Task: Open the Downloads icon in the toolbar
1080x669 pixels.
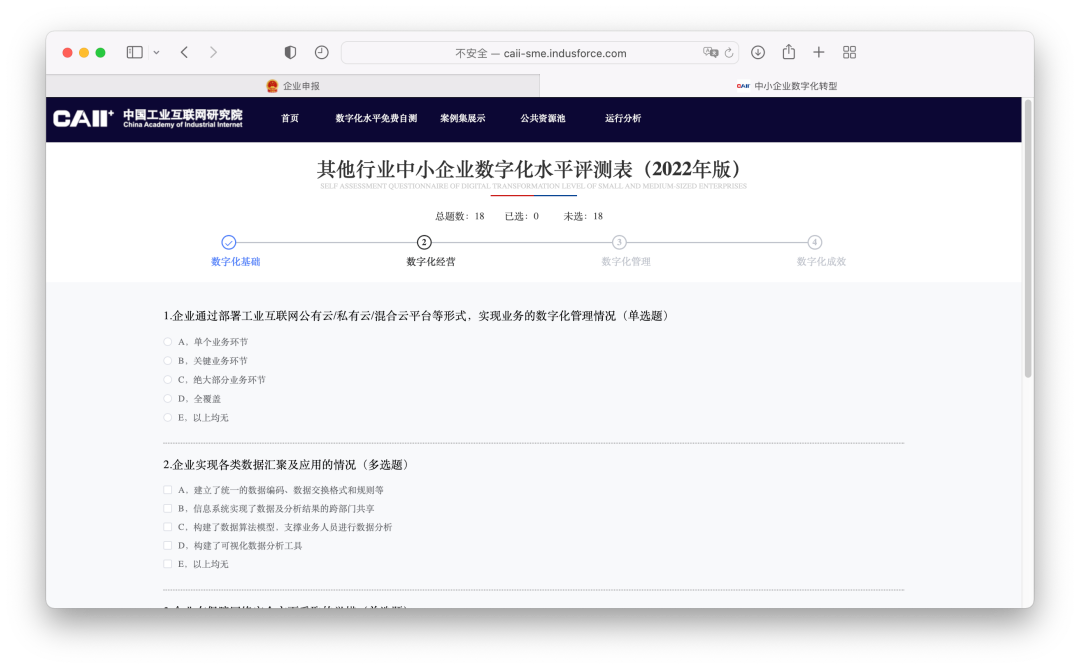Action: 759,51
